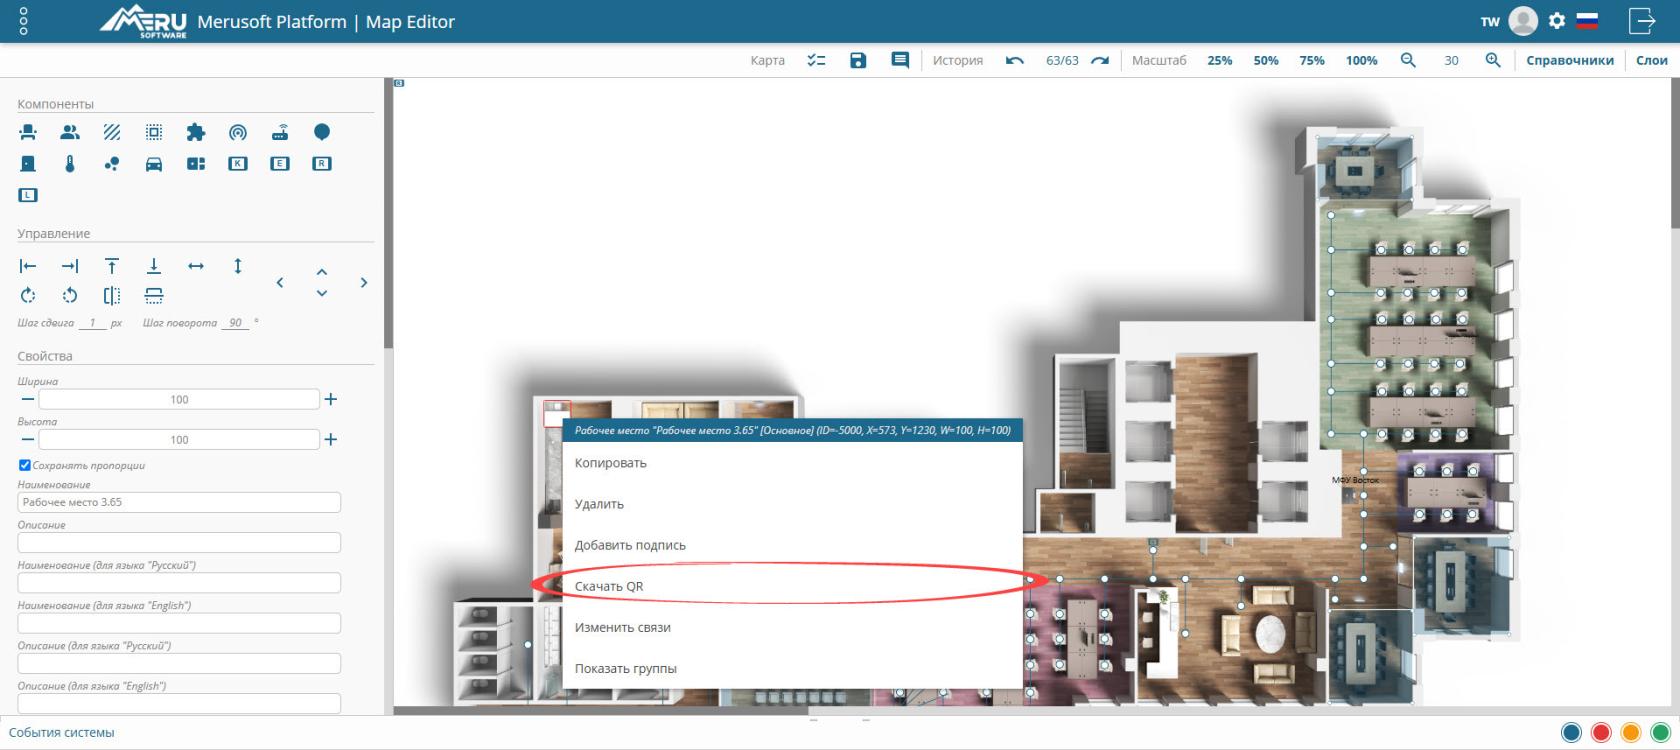The width and height of the screenshot is (1680, 750).
Task: Select the workplace chair component
Action: 28,132
